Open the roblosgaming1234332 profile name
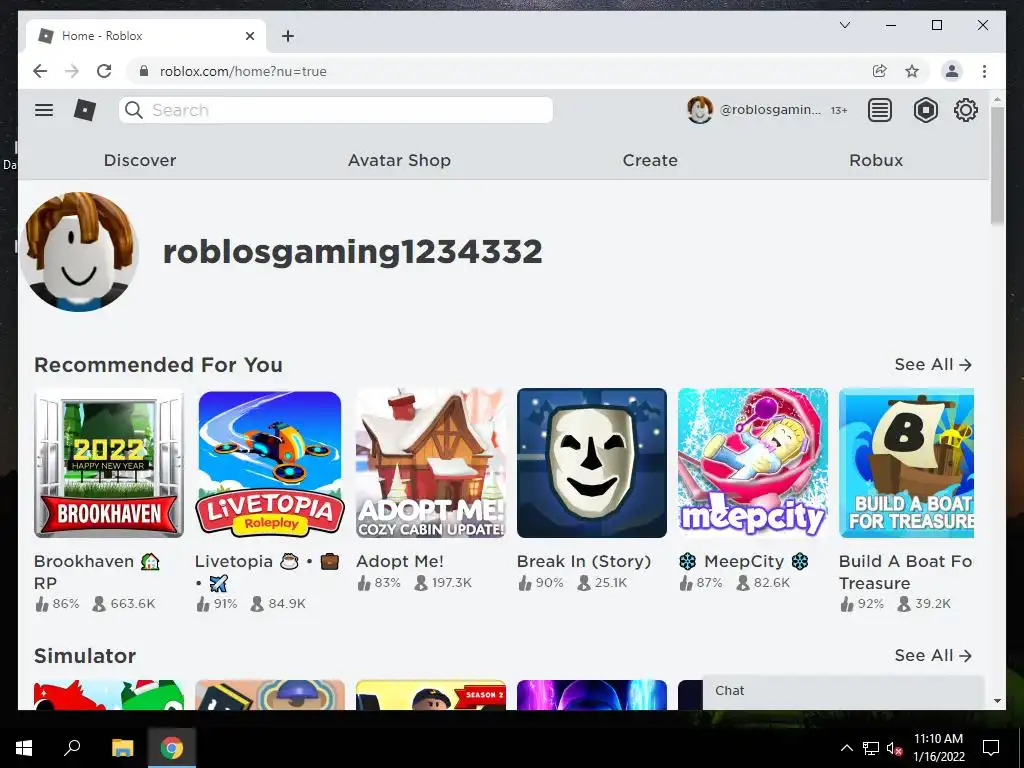1024x768 pixels. pos(353,251)
